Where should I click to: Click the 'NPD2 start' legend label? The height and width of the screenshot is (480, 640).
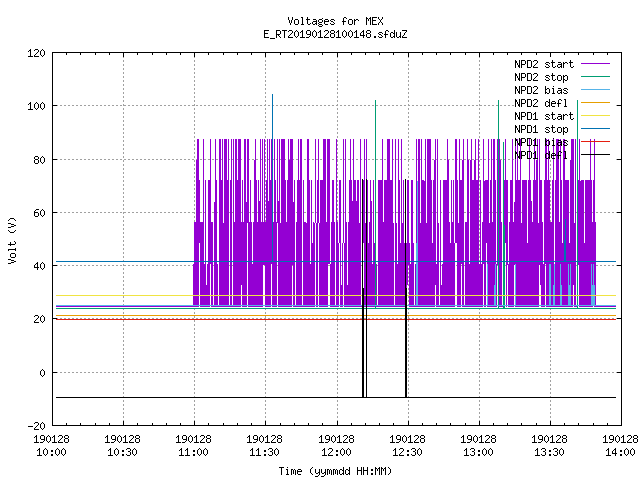coord(544,64)
